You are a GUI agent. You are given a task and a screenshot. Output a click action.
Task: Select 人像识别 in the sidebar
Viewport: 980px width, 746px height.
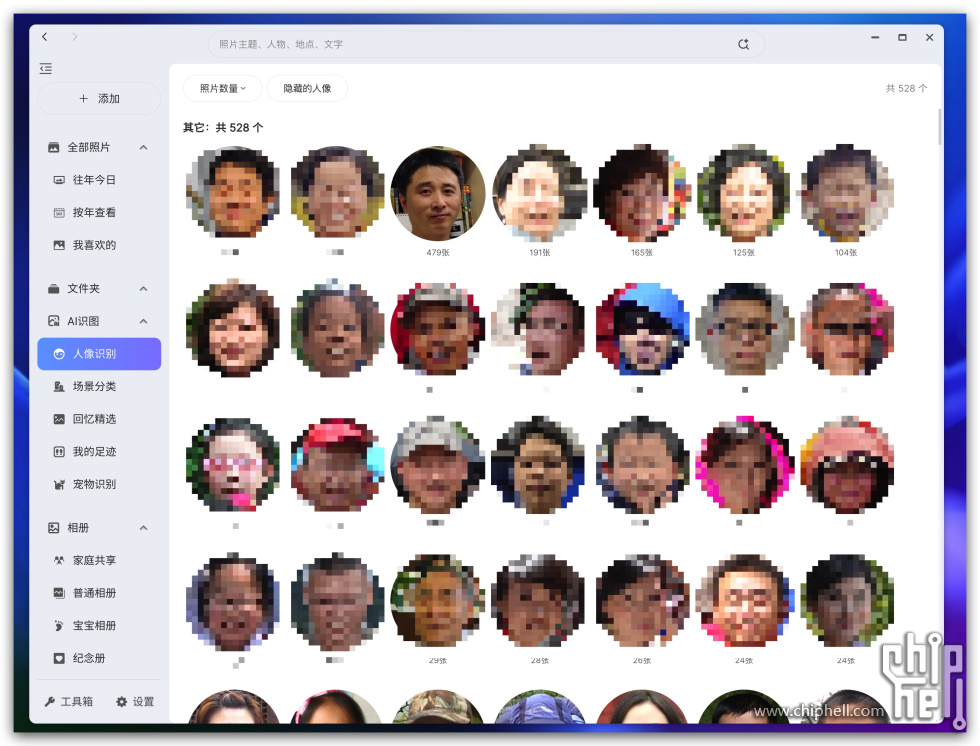[x=99, y=354]
